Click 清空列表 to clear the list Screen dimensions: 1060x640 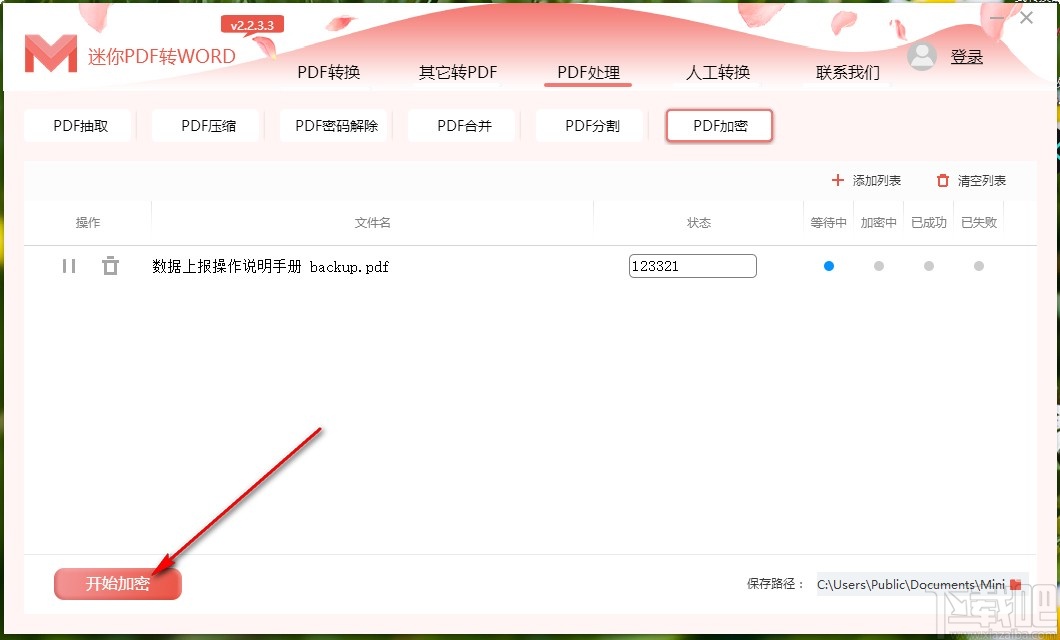point(971,180)
